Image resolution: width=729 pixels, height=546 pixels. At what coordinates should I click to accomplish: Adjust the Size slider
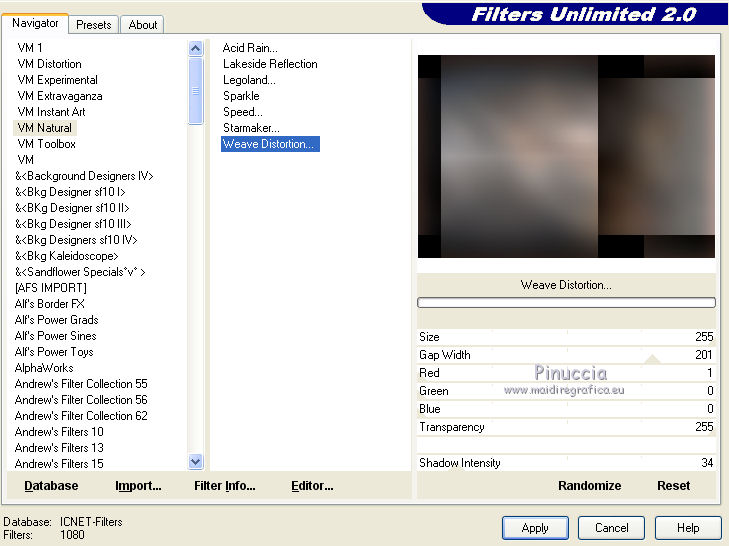(x=566, y=337)
